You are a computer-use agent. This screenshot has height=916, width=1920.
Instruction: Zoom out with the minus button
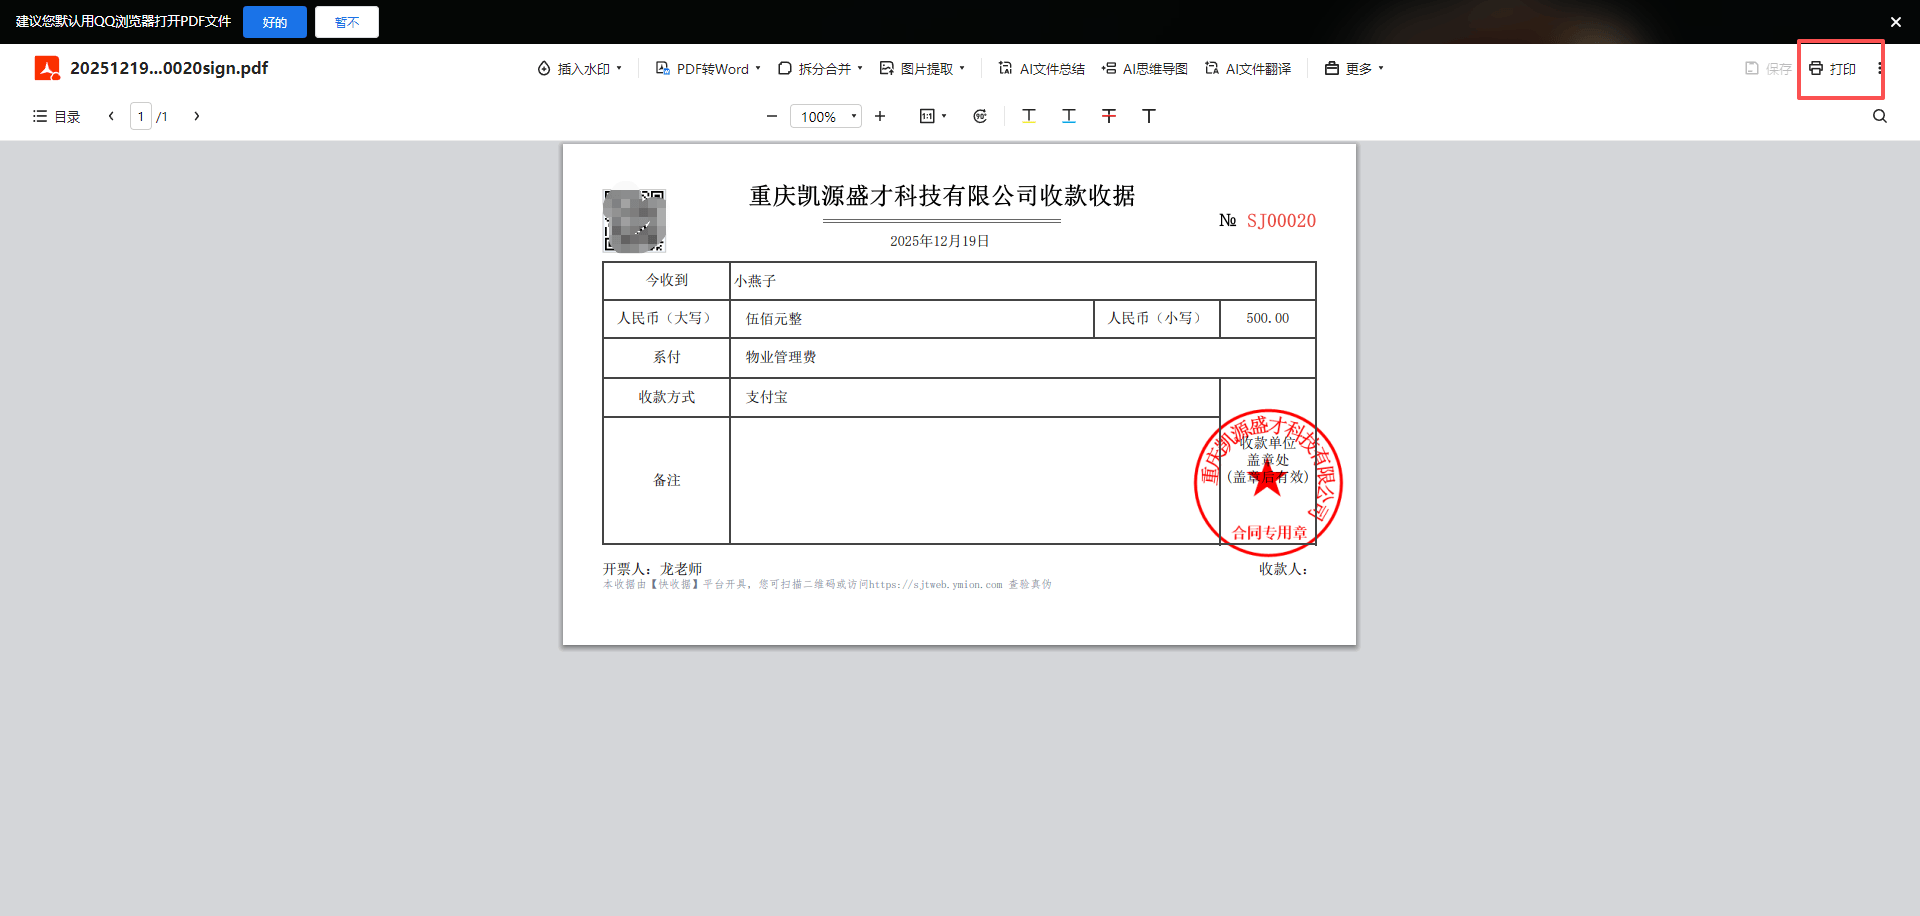[x=771, y=116]
